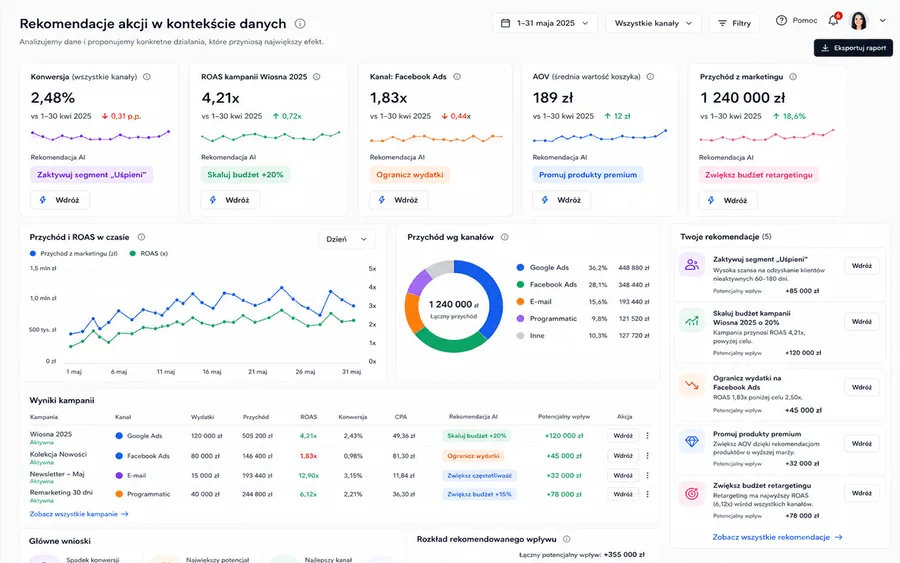This screenshot has height=563, width=900.
Task: Click the diamond icon for Promuj produkty premium
Action: [x=692, y=441]
